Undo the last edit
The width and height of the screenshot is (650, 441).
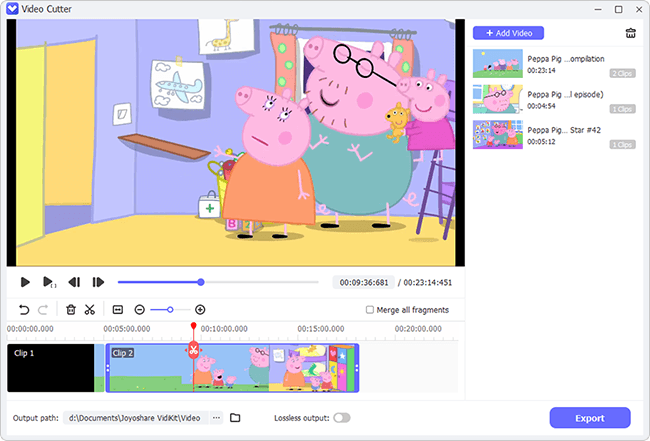24,310
